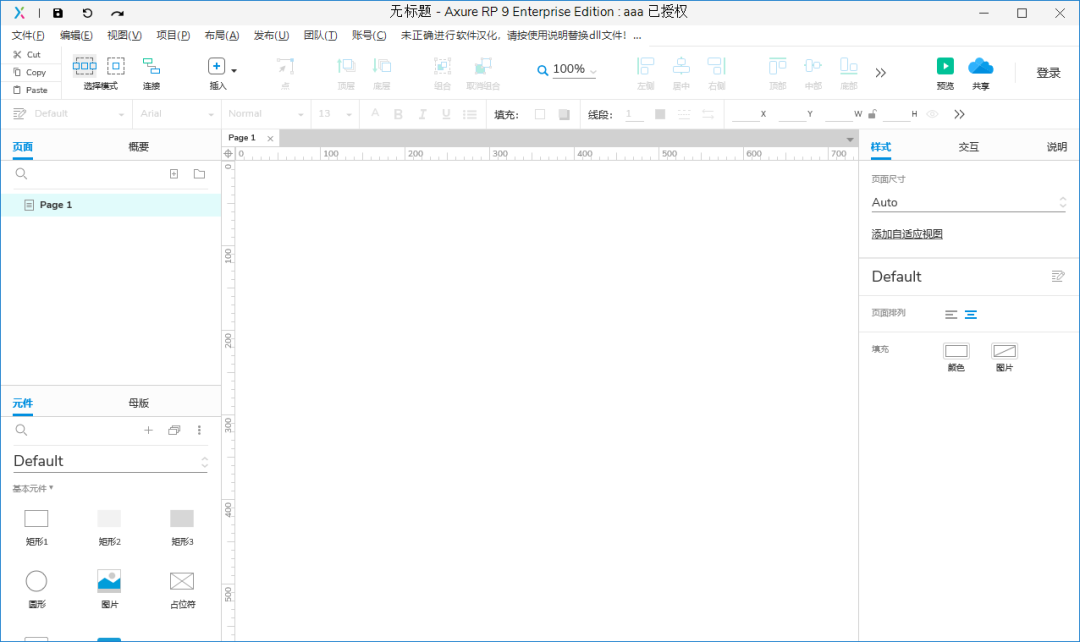Select the intersected selection mode icon

click(84, 66)
